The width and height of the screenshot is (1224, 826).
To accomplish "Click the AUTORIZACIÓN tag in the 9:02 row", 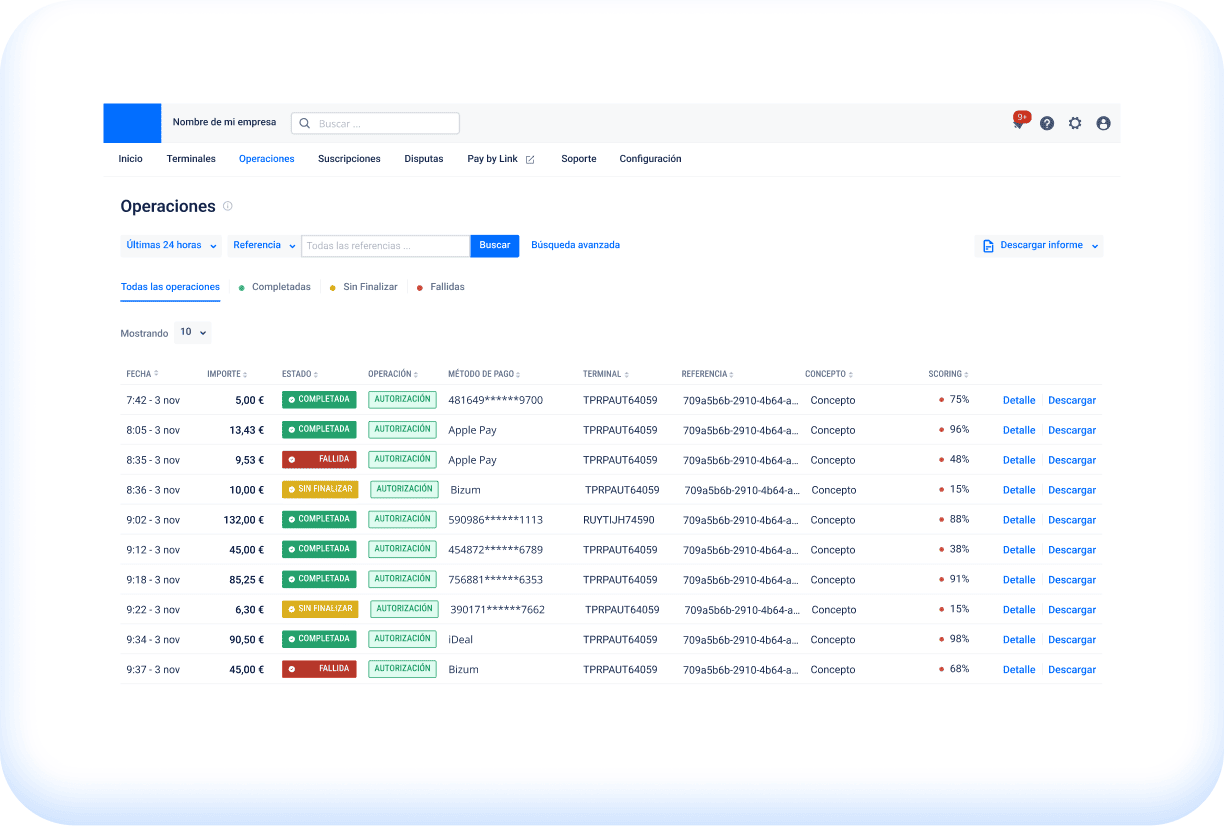I will 402,519.
